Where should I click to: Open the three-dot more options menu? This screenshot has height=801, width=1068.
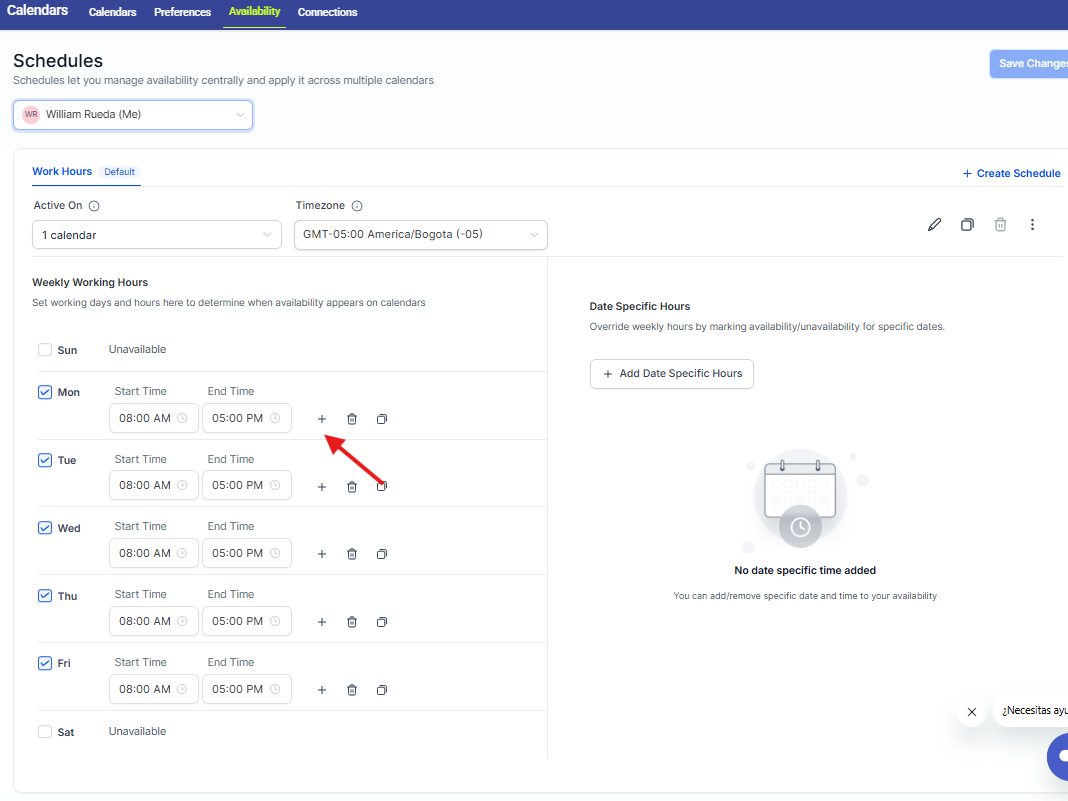[1032, 225]
